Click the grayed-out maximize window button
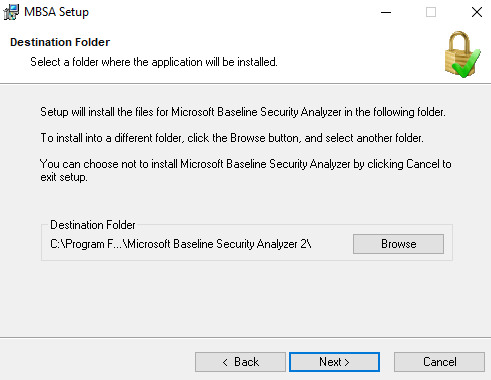Image resolution: width=491 pixels, height=380 pixels. pyautogui.click(x=431, y=12)
